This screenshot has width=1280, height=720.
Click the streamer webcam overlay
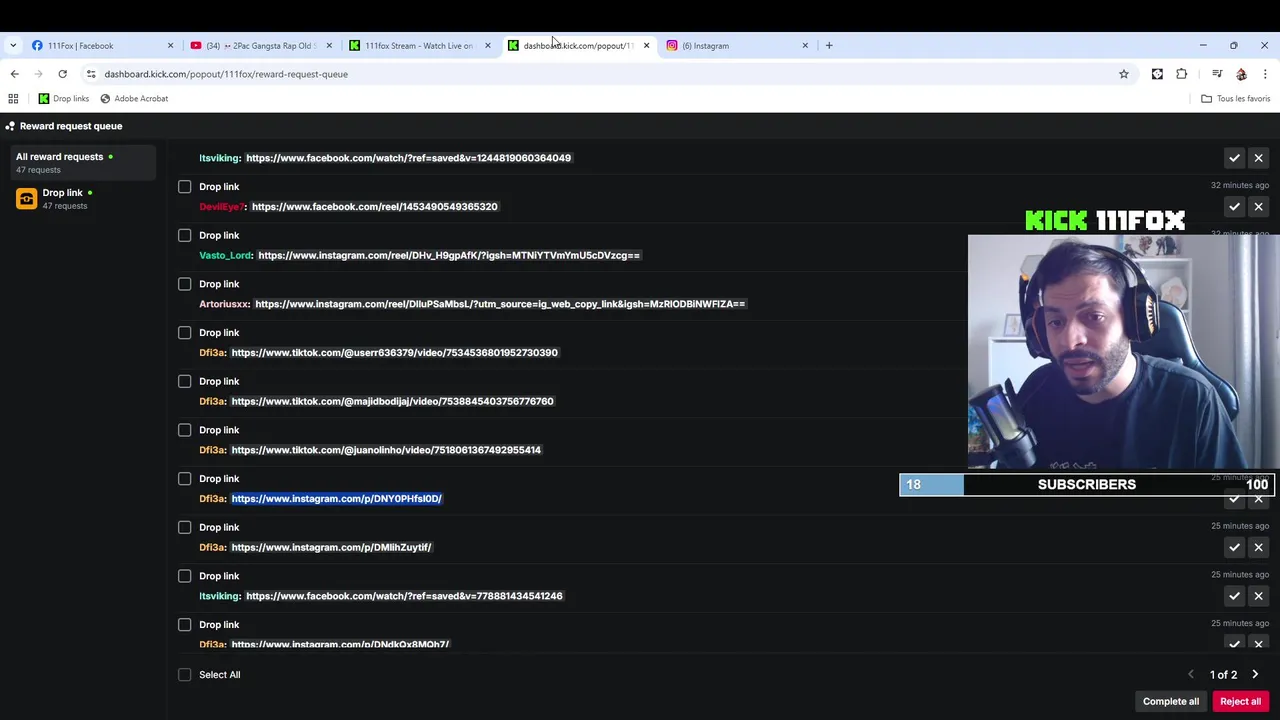(1124, 351)
